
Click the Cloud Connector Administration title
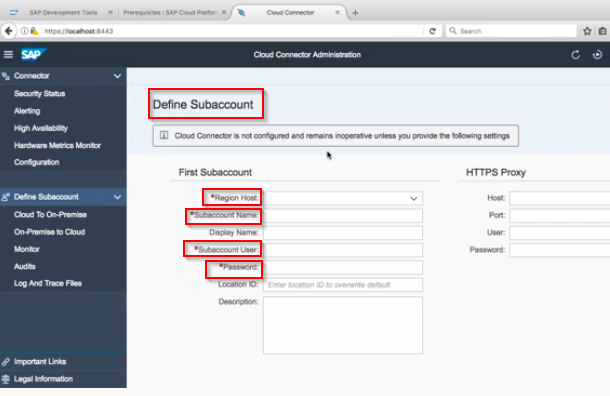point(307,55)
